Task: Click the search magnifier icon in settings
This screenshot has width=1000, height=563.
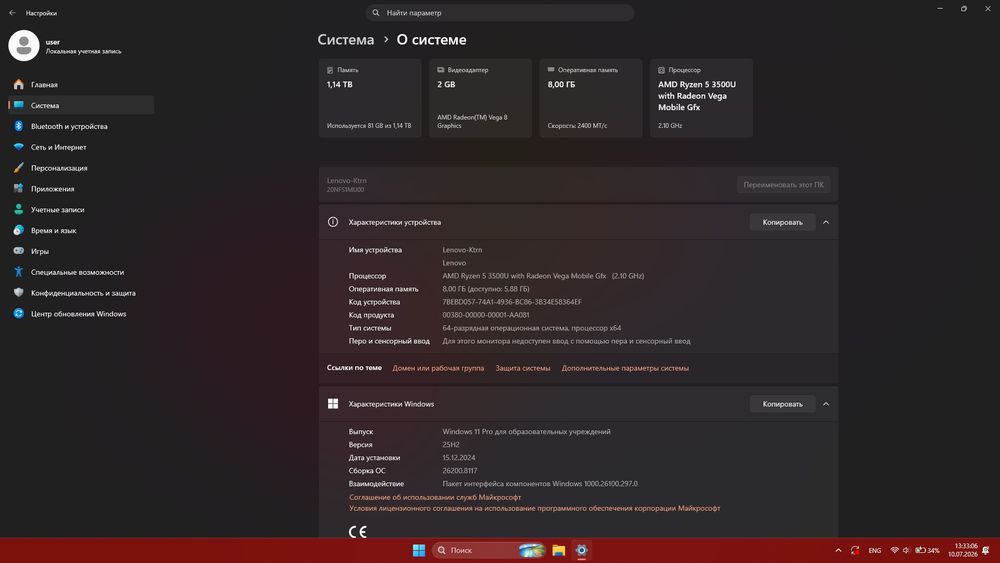Action: [376, 13]
